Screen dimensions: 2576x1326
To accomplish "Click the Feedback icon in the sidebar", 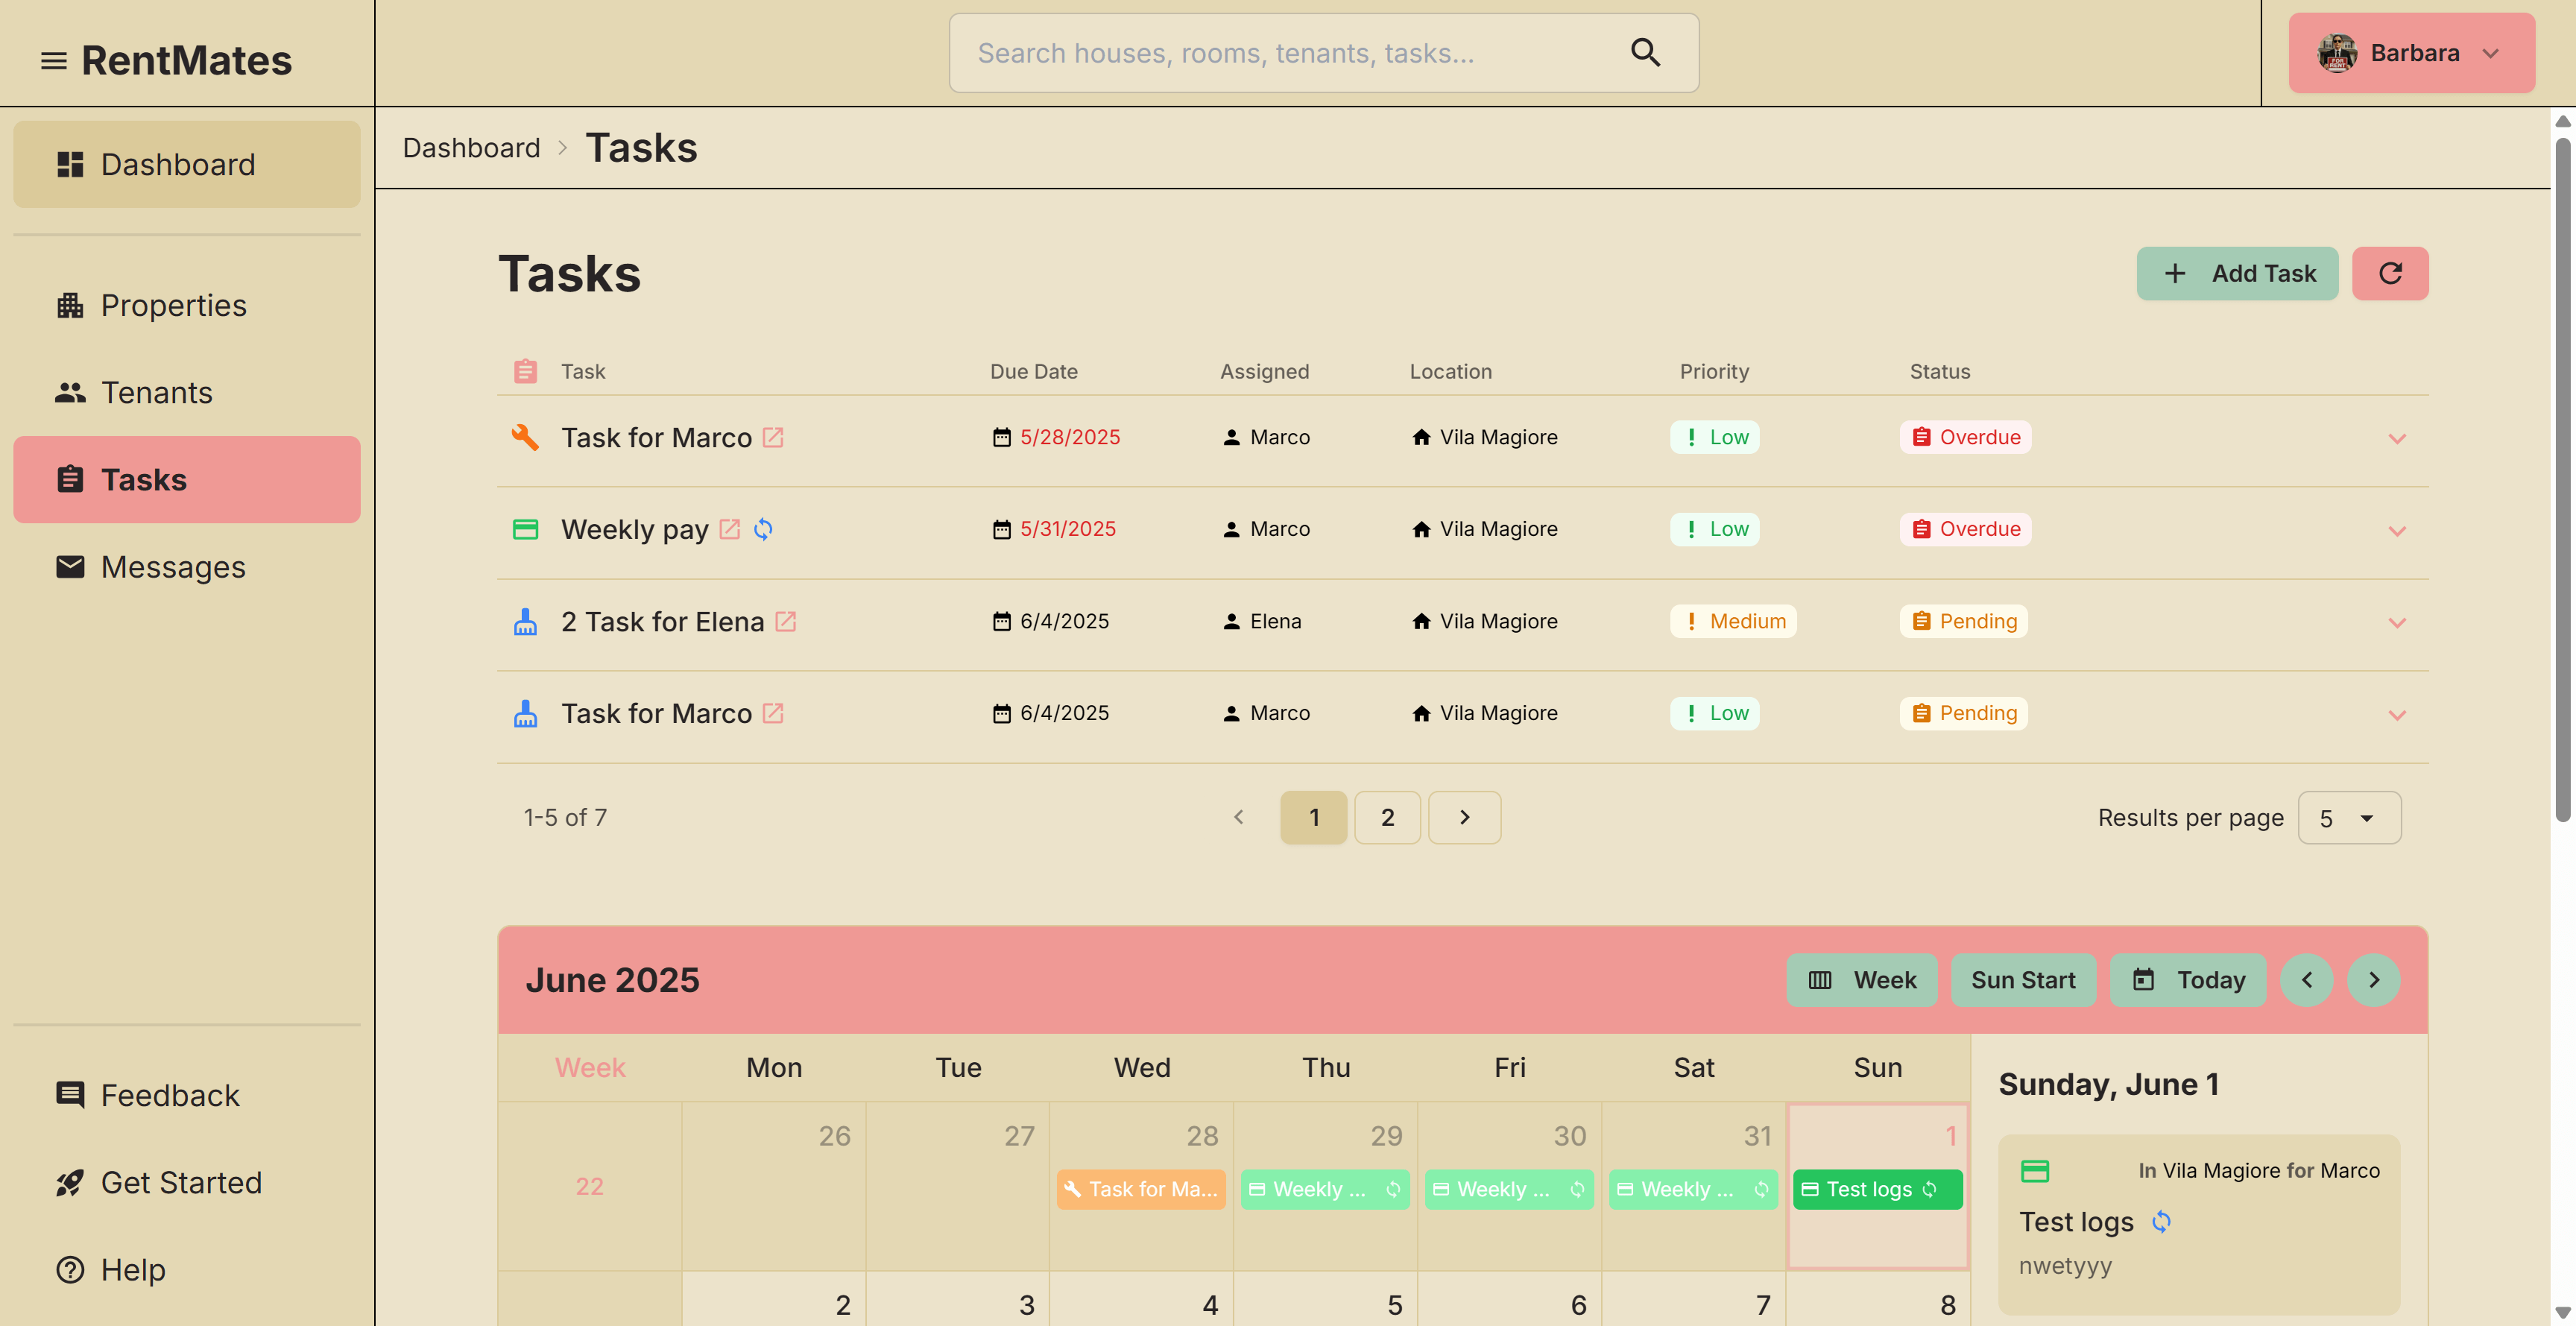I will 69,1095.
